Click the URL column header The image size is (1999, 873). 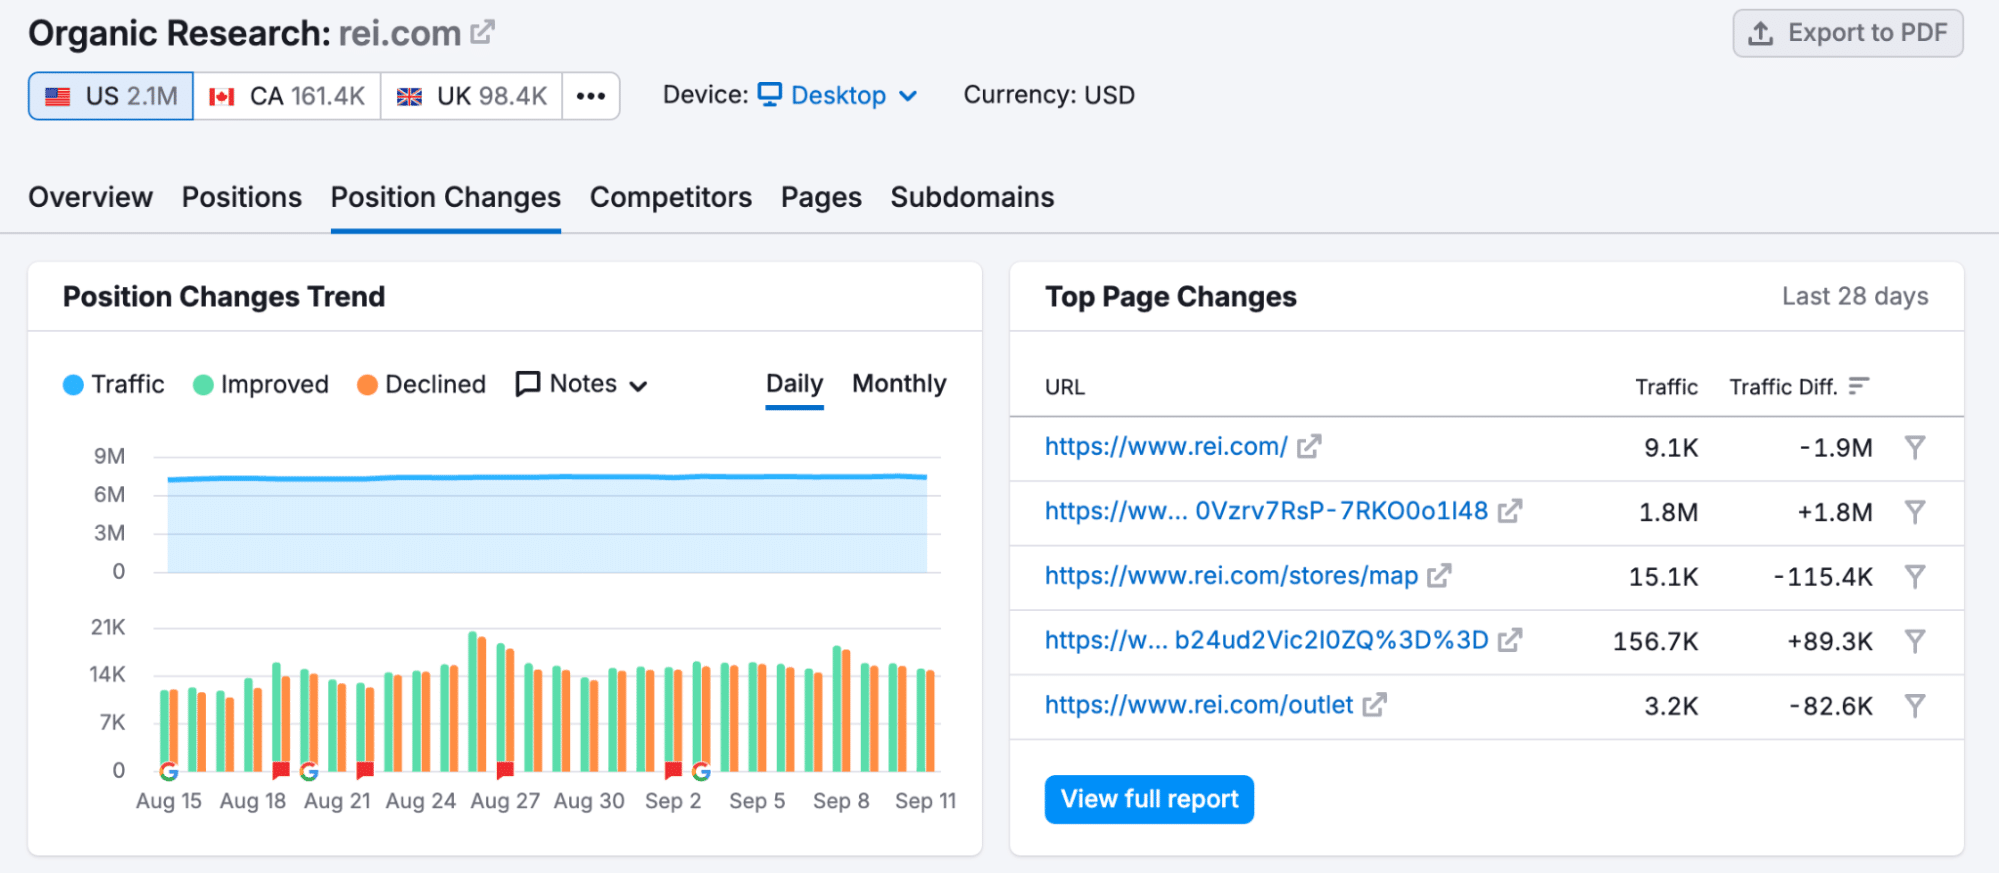click(1065, 387)
